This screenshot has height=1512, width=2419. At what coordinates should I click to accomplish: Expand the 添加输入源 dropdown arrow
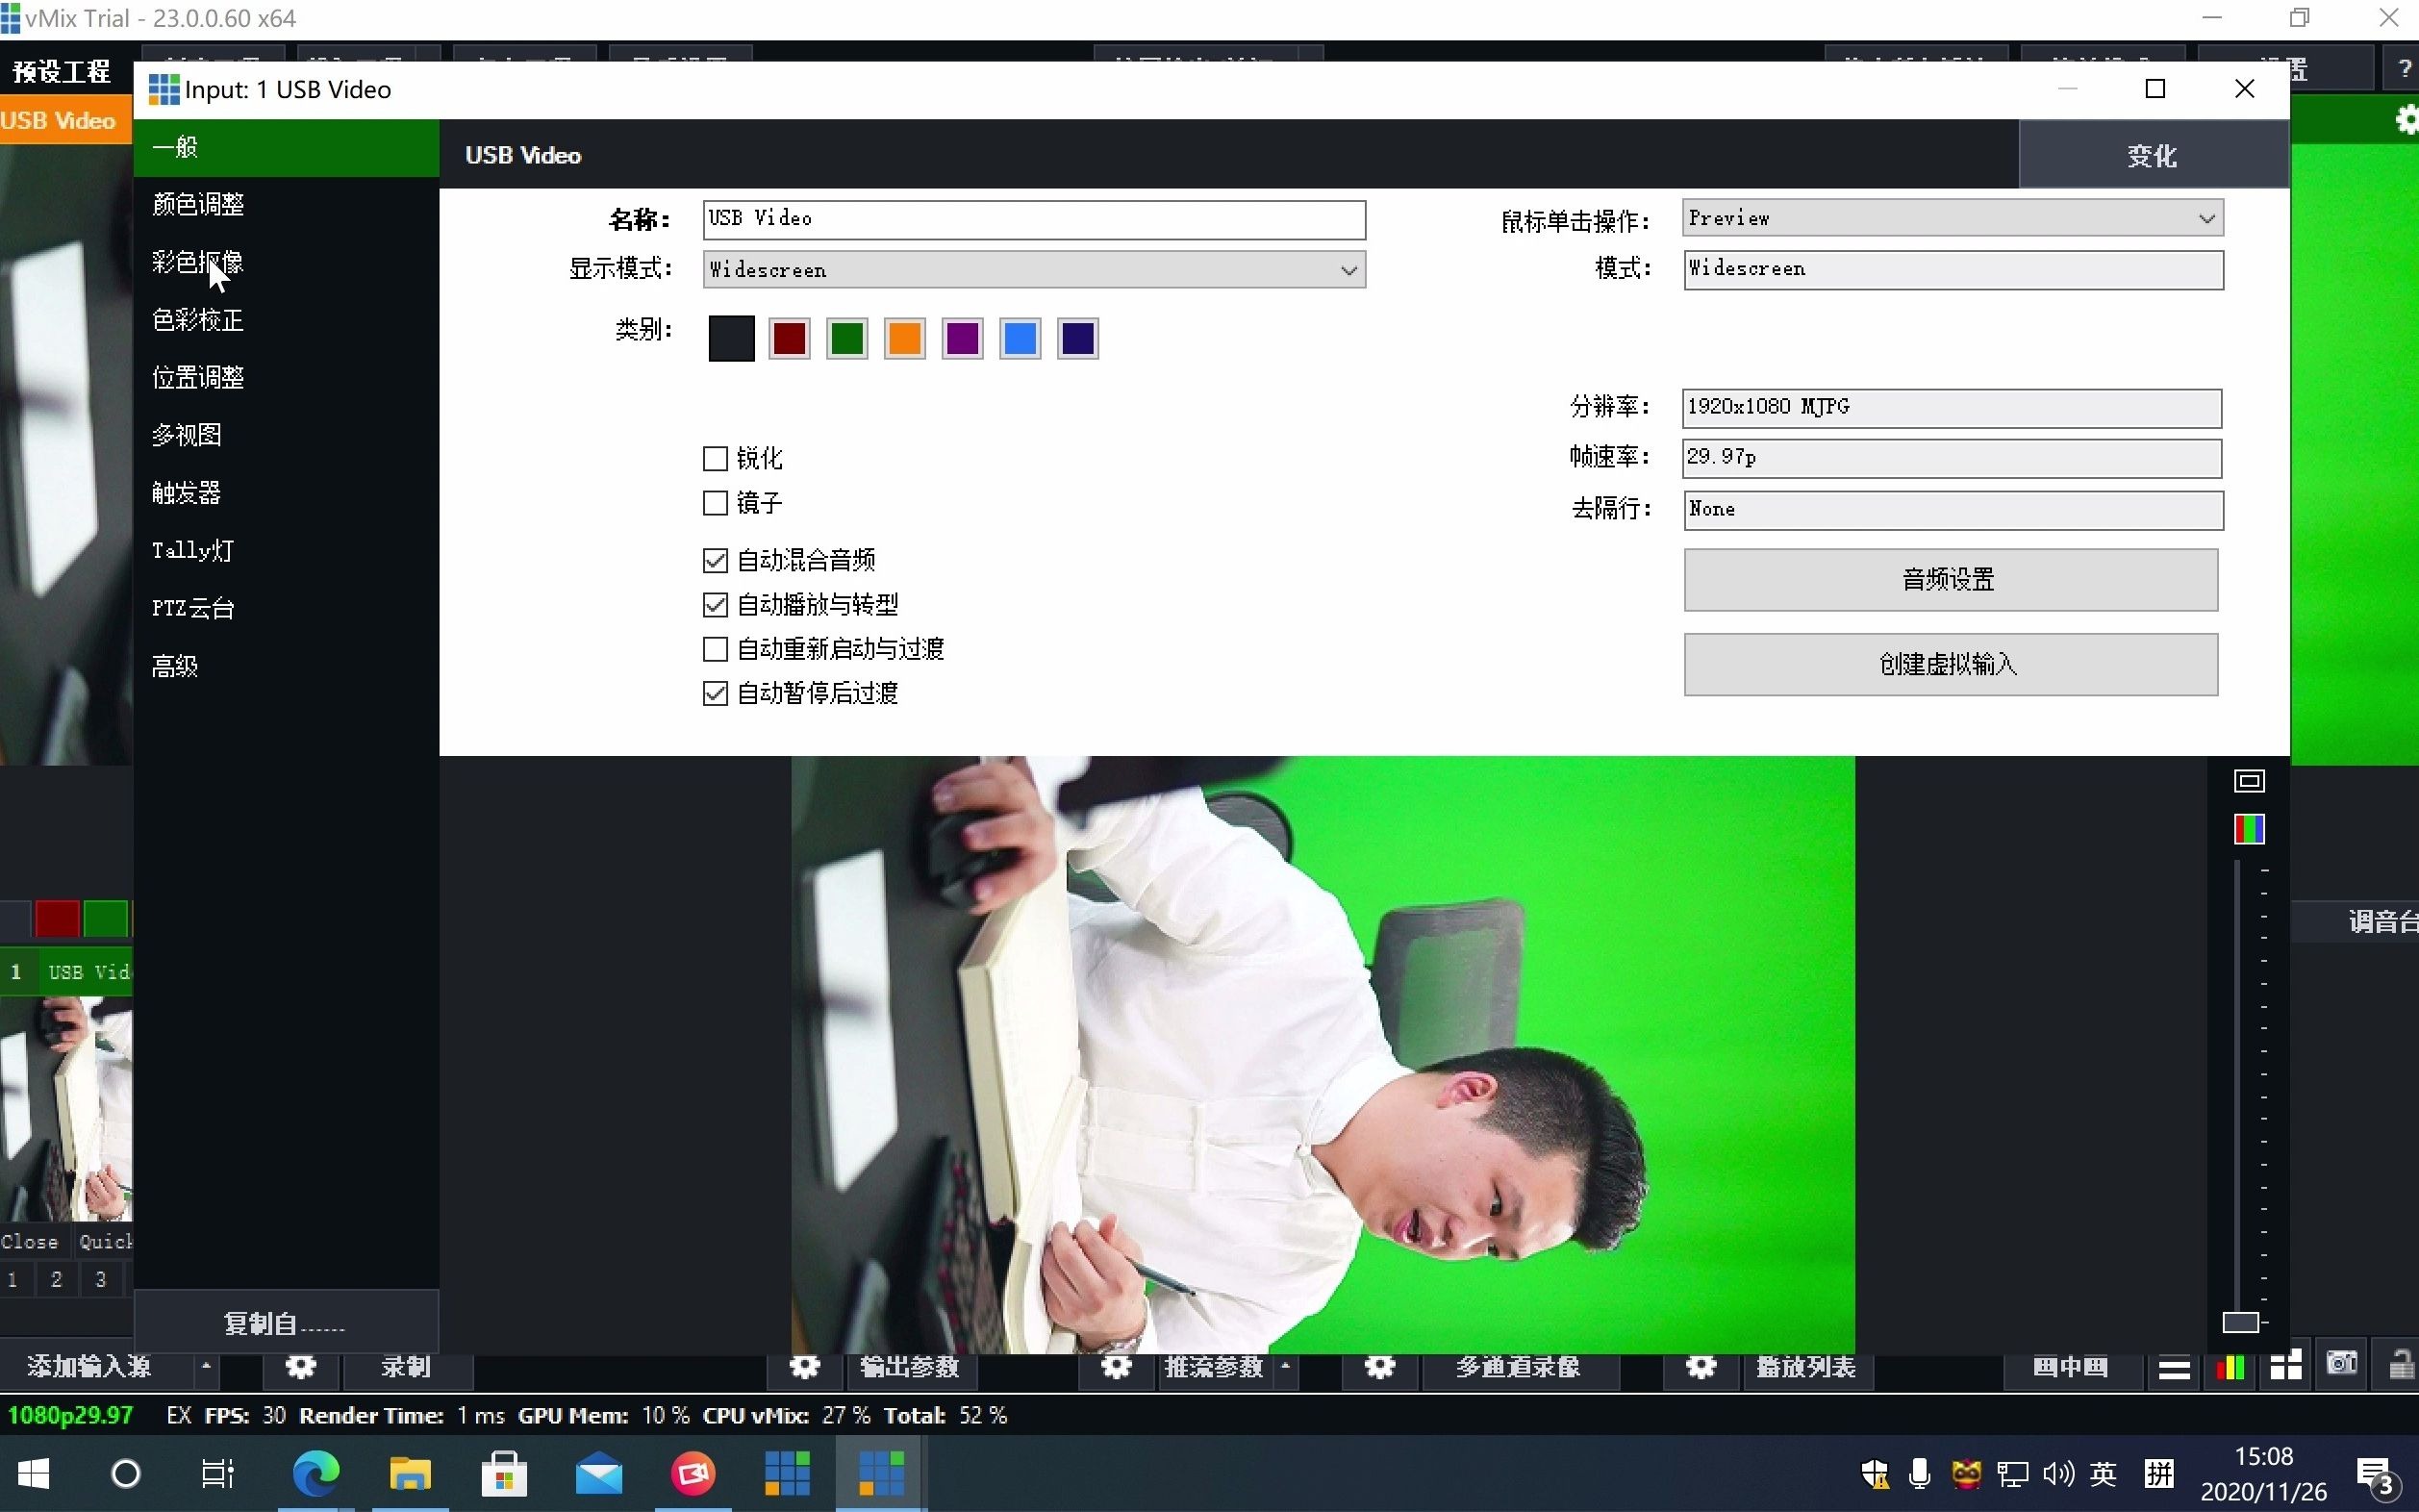(207, 1367)
